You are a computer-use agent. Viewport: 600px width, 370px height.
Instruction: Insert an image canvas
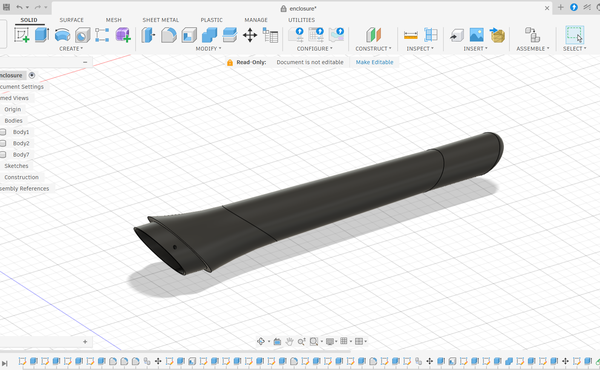(x=476, y=35)
